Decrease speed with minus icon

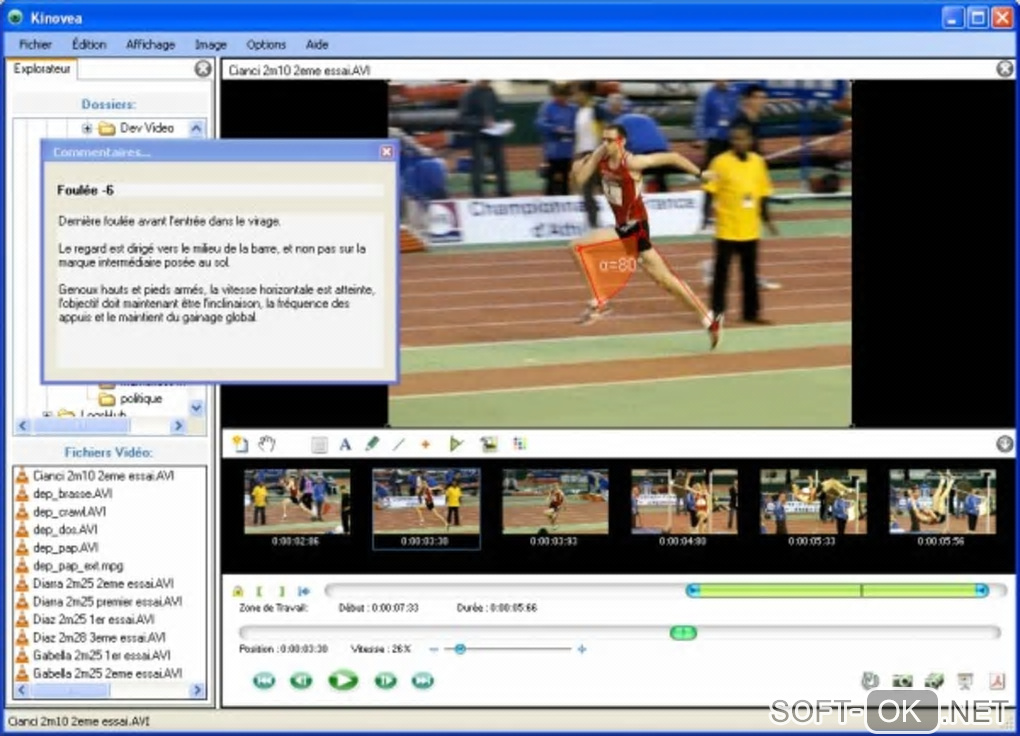click(x=433, y=649)
